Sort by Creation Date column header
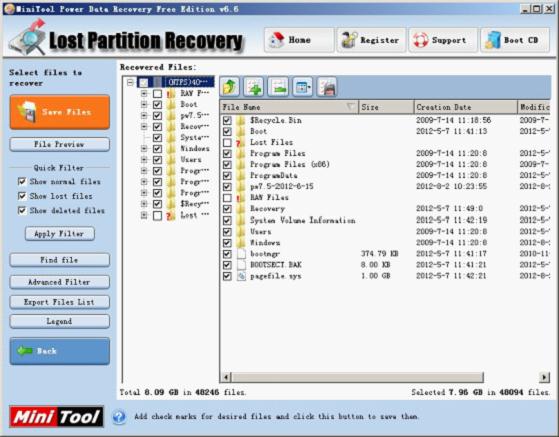This screenshot has width=559, height=437. click(466, 107)
